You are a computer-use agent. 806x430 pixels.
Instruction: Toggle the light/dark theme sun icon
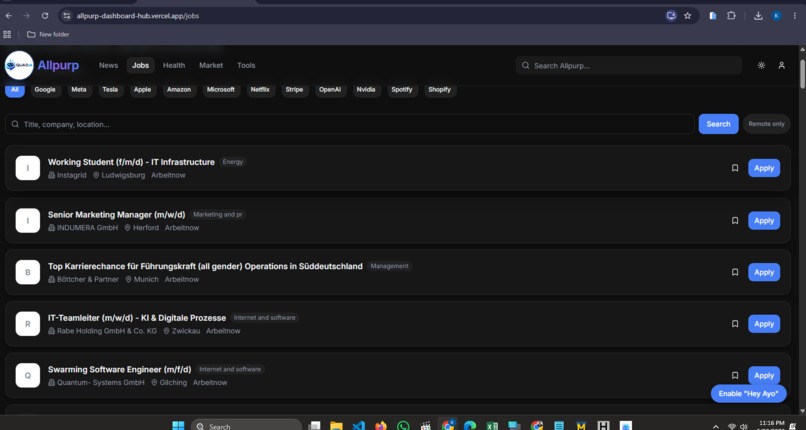point(761,65)
